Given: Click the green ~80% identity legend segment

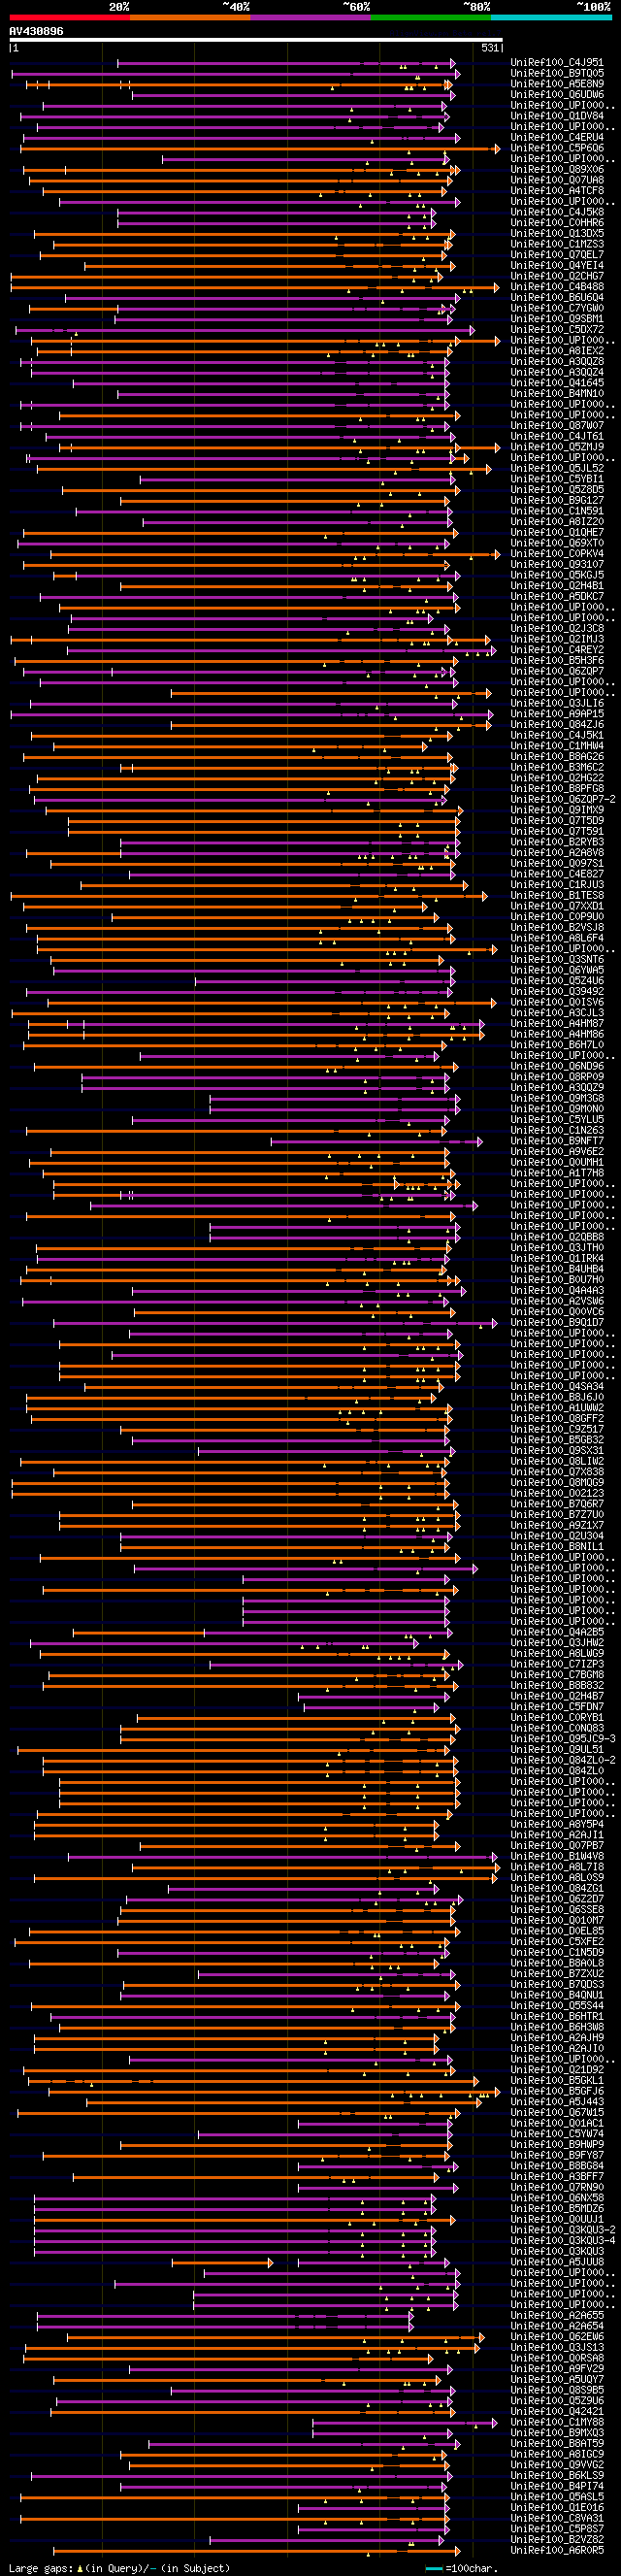Looking at the screenshot, I should [x=431, y=17].
